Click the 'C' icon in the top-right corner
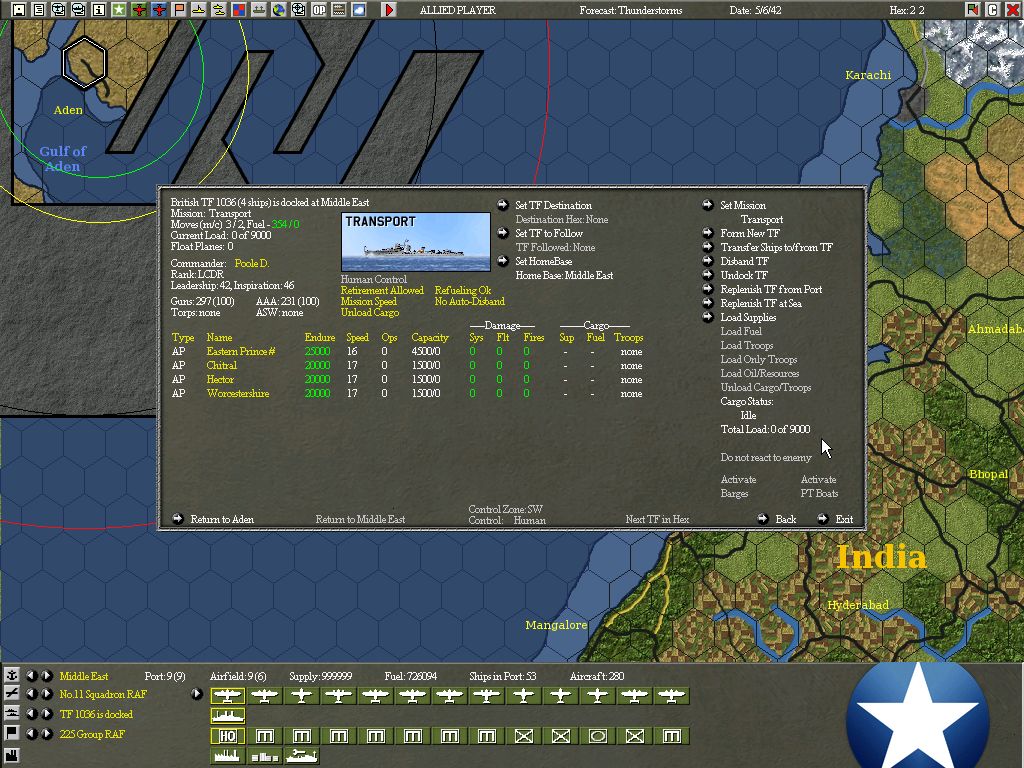 (x=993, y=10)
